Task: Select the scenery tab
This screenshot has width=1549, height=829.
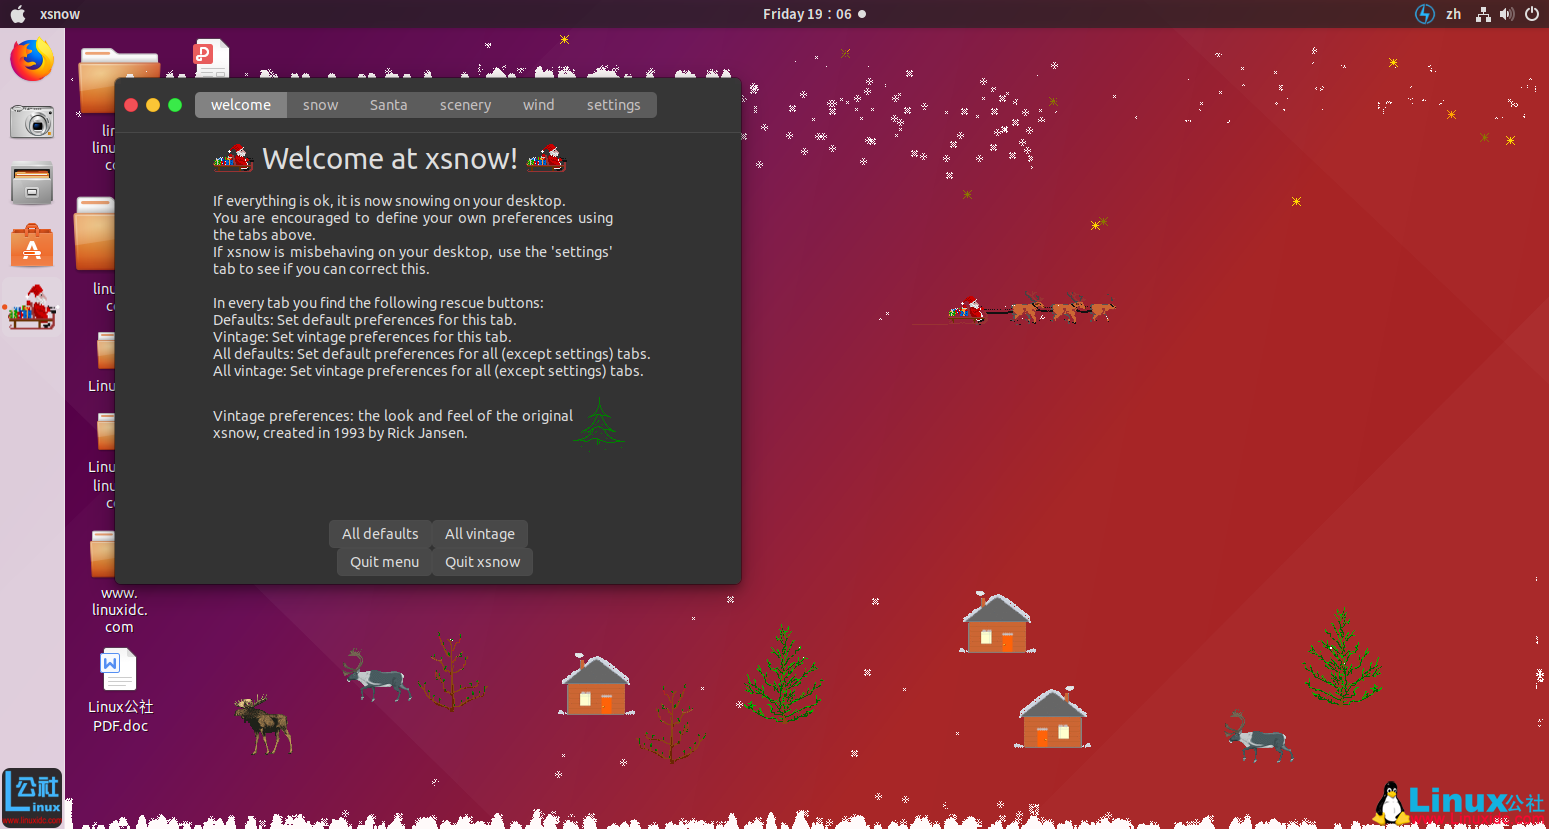Action: click(x=465, y=105)
